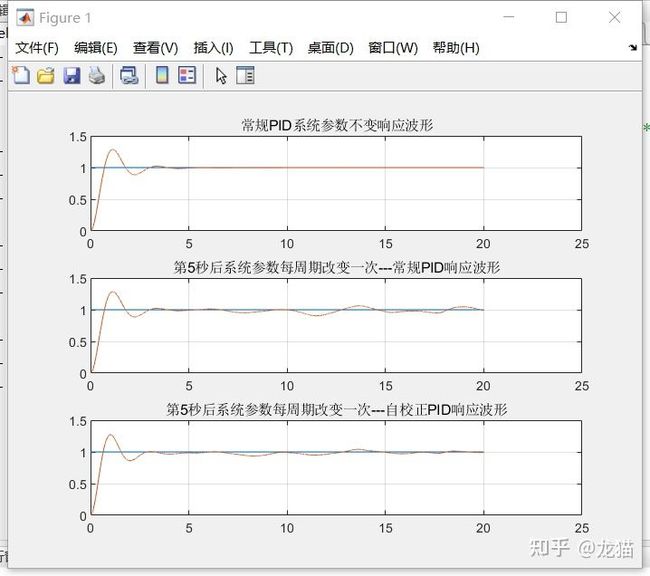This screenshot has height=576, width=650.
Task: Select the Edit Plot arrow tool
Action: (221, 76)
